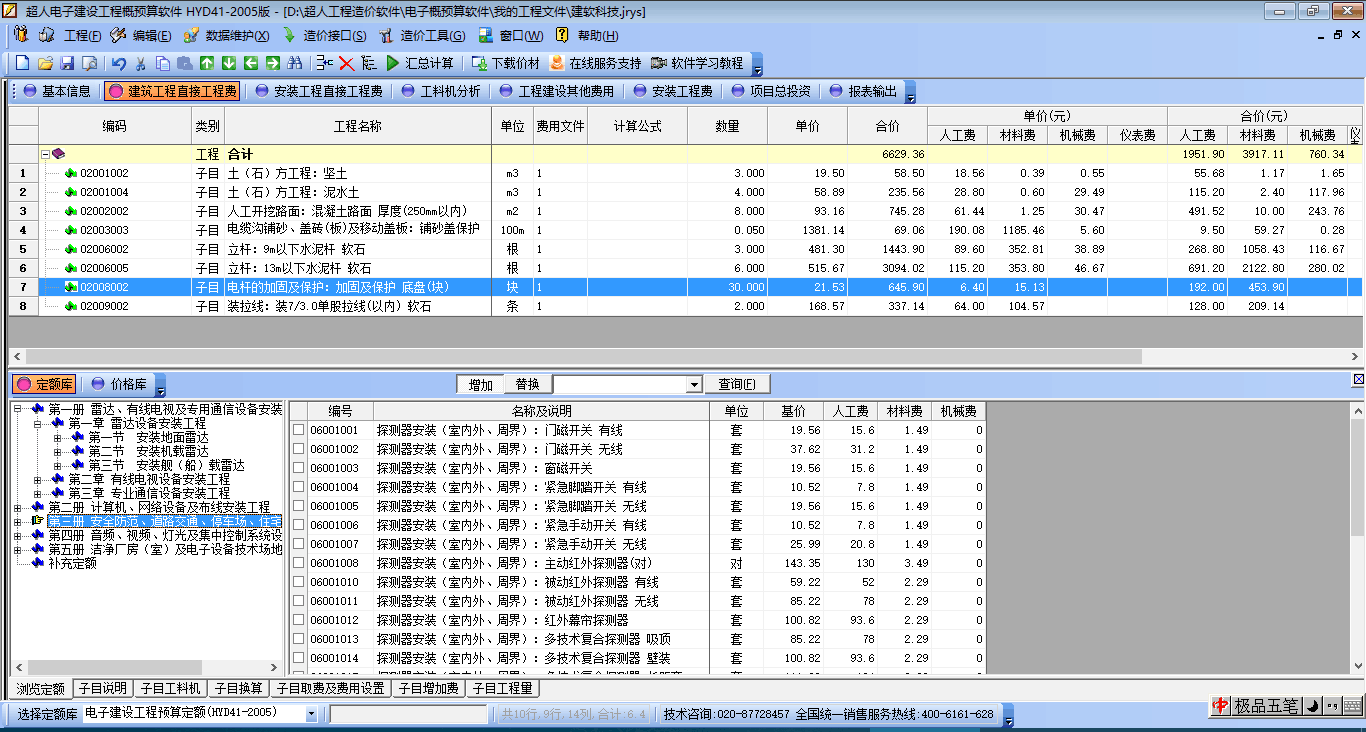Click the 查询(F) search button
This screenshot has height=732, width=1366.
(x=737, y=384)
